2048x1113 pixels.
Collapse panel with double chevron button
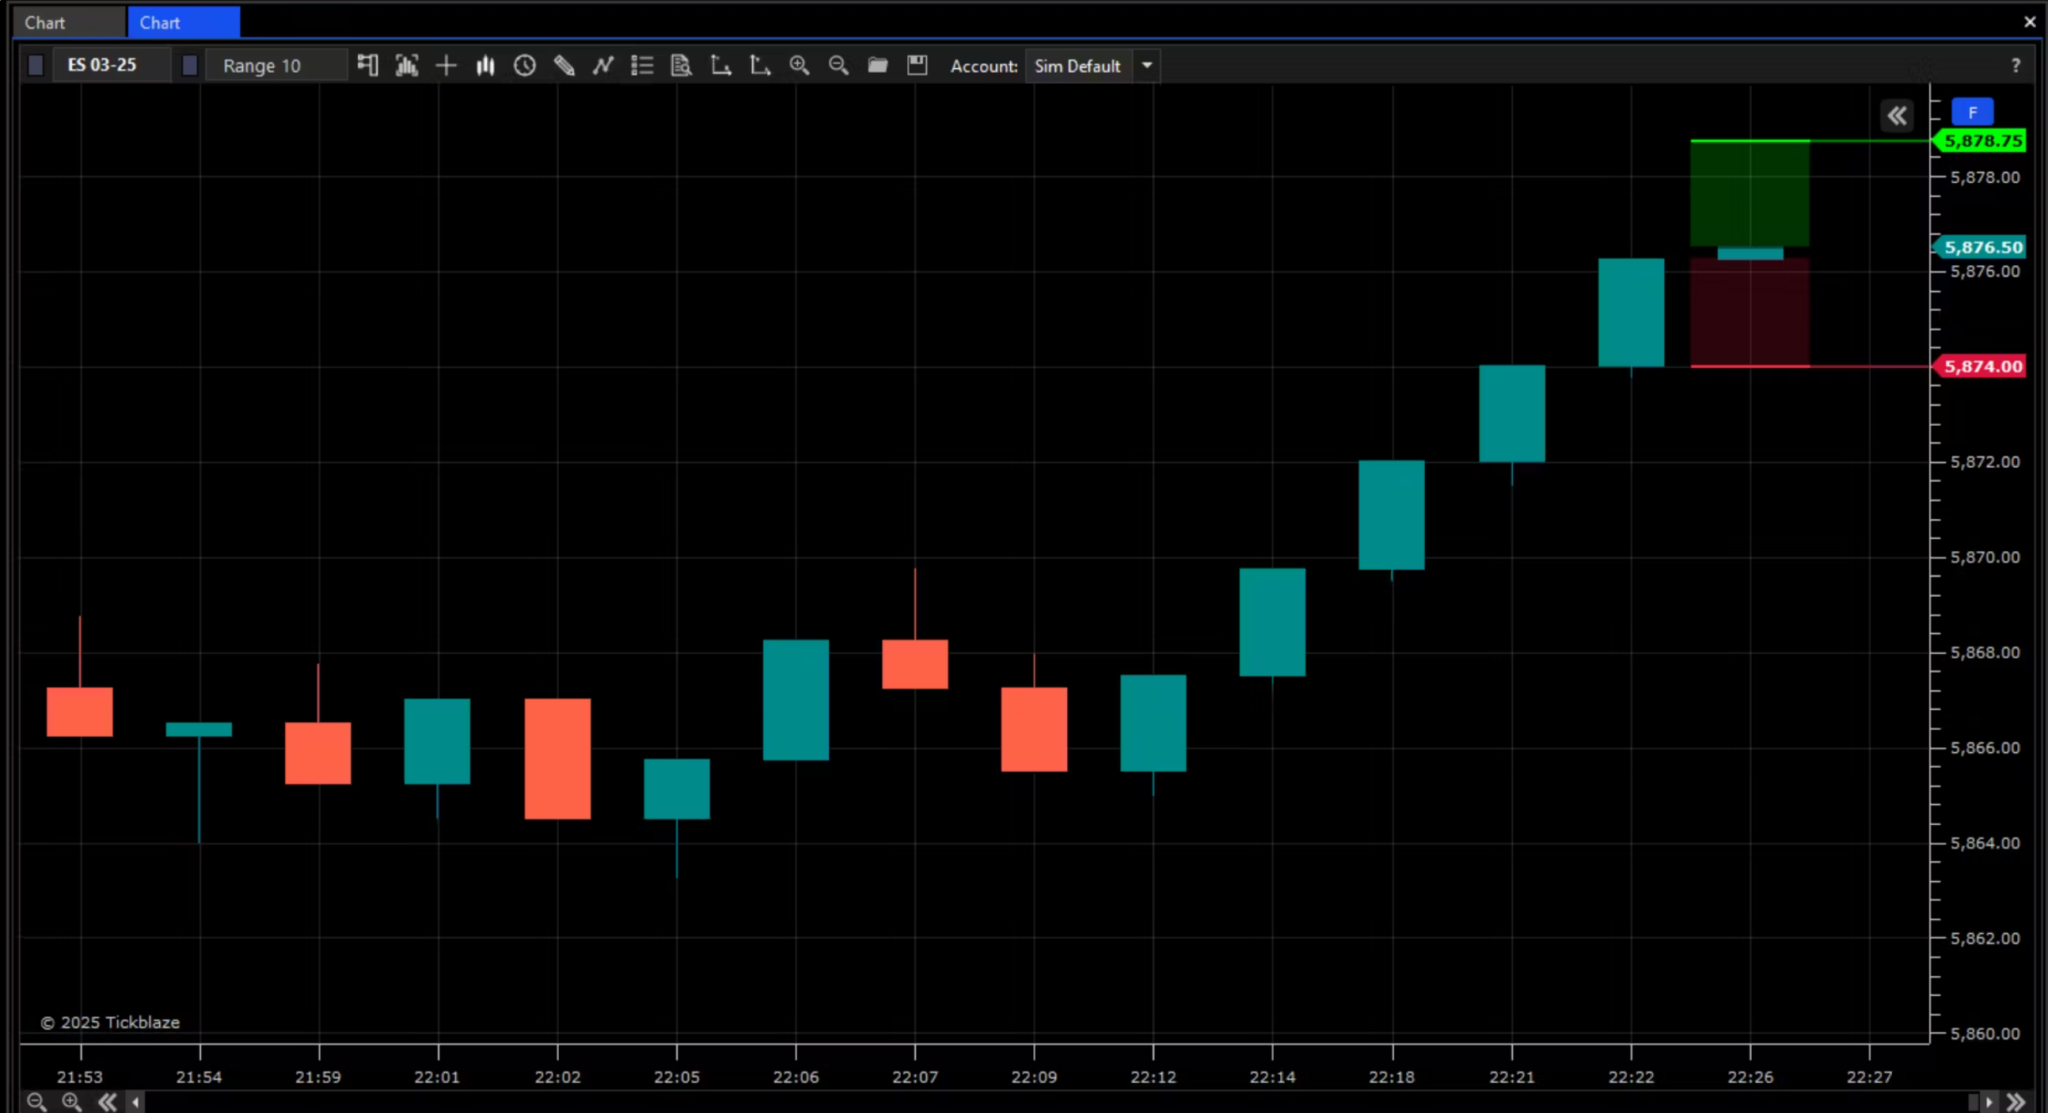(1897, 116)
